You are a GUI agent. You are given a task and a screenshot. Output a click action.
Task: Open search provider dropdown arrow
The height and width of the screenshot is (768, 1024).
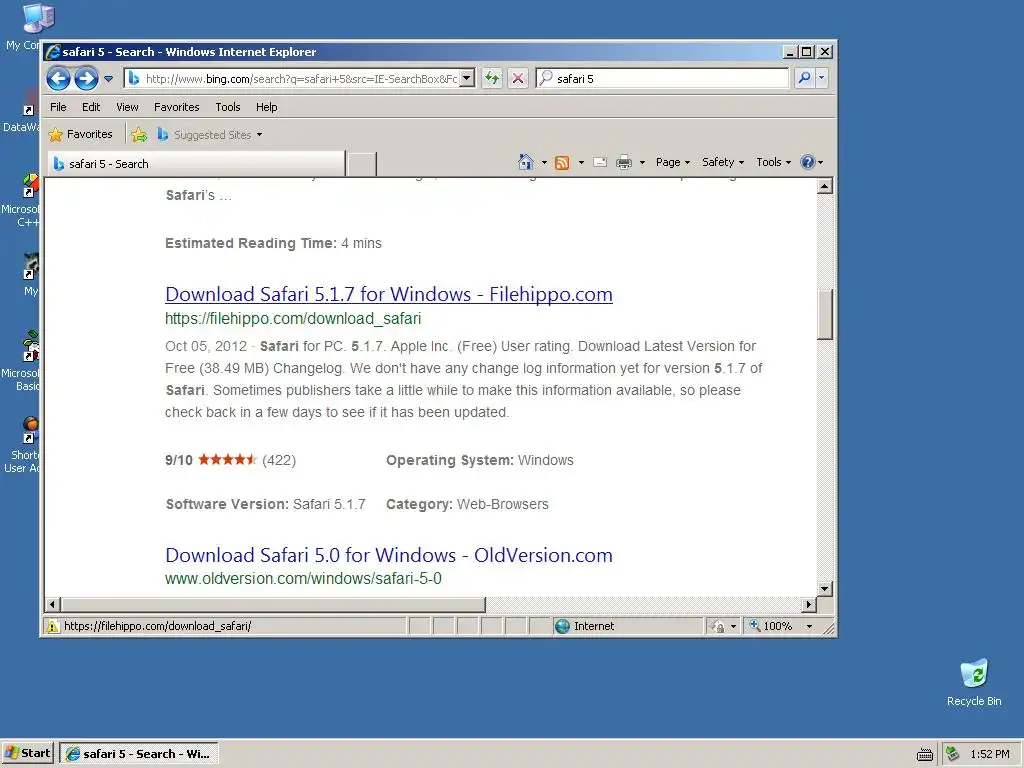pos(822,78)
